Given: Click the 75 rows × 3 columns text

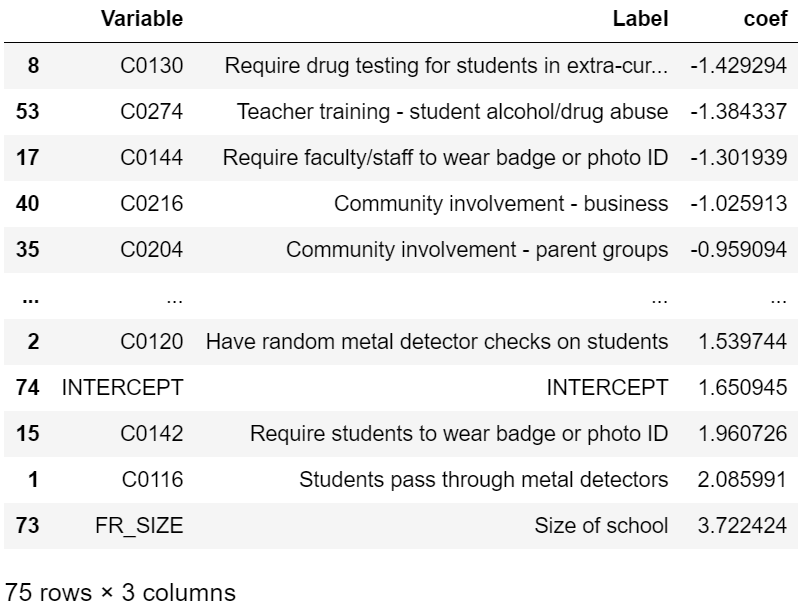Looking at the screenshot, I should point(120,592).
